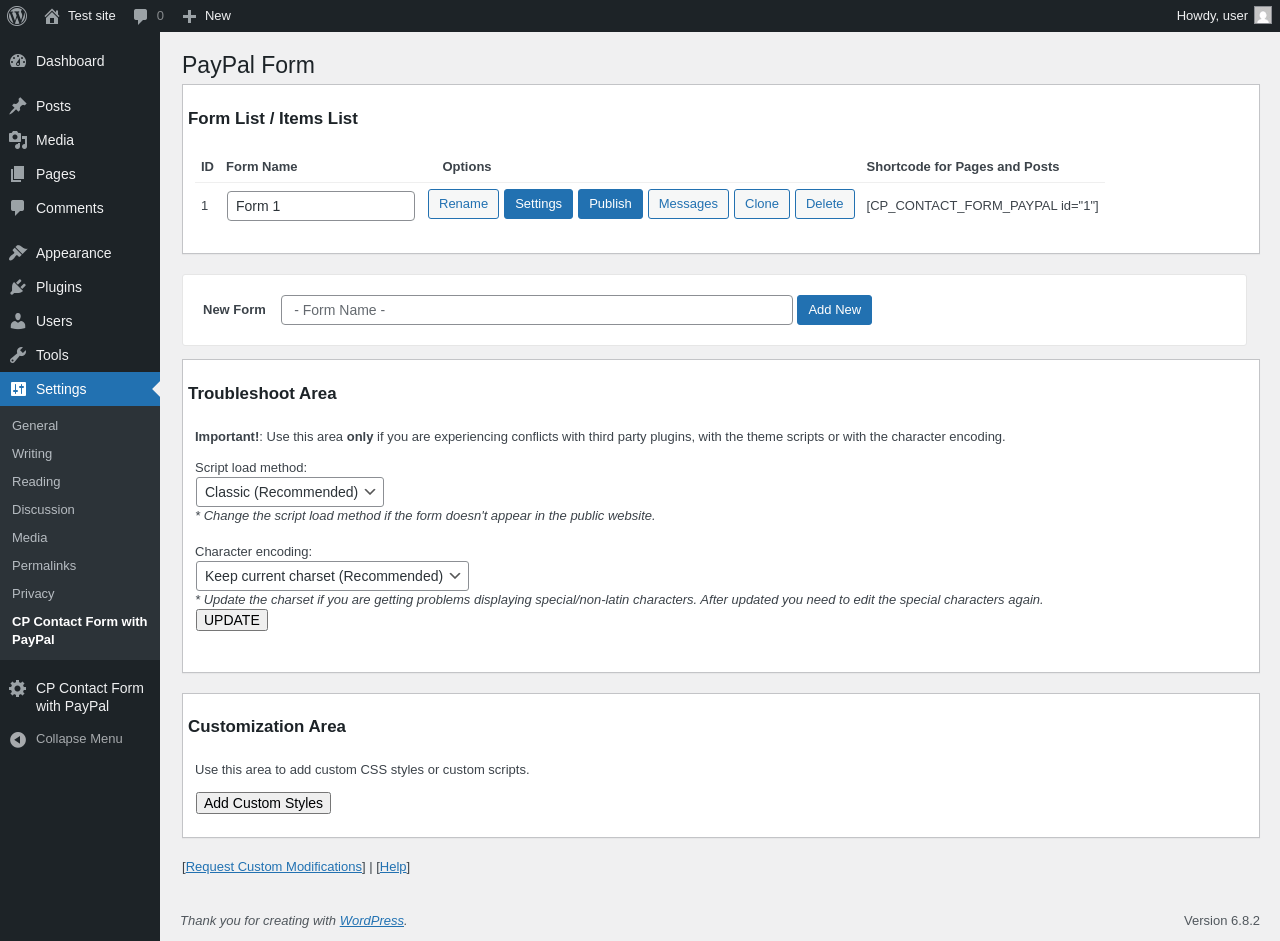Screen dimensions: 1280x941
Task: Open the Script load method dropdown
Action: [x=290, y=492]
